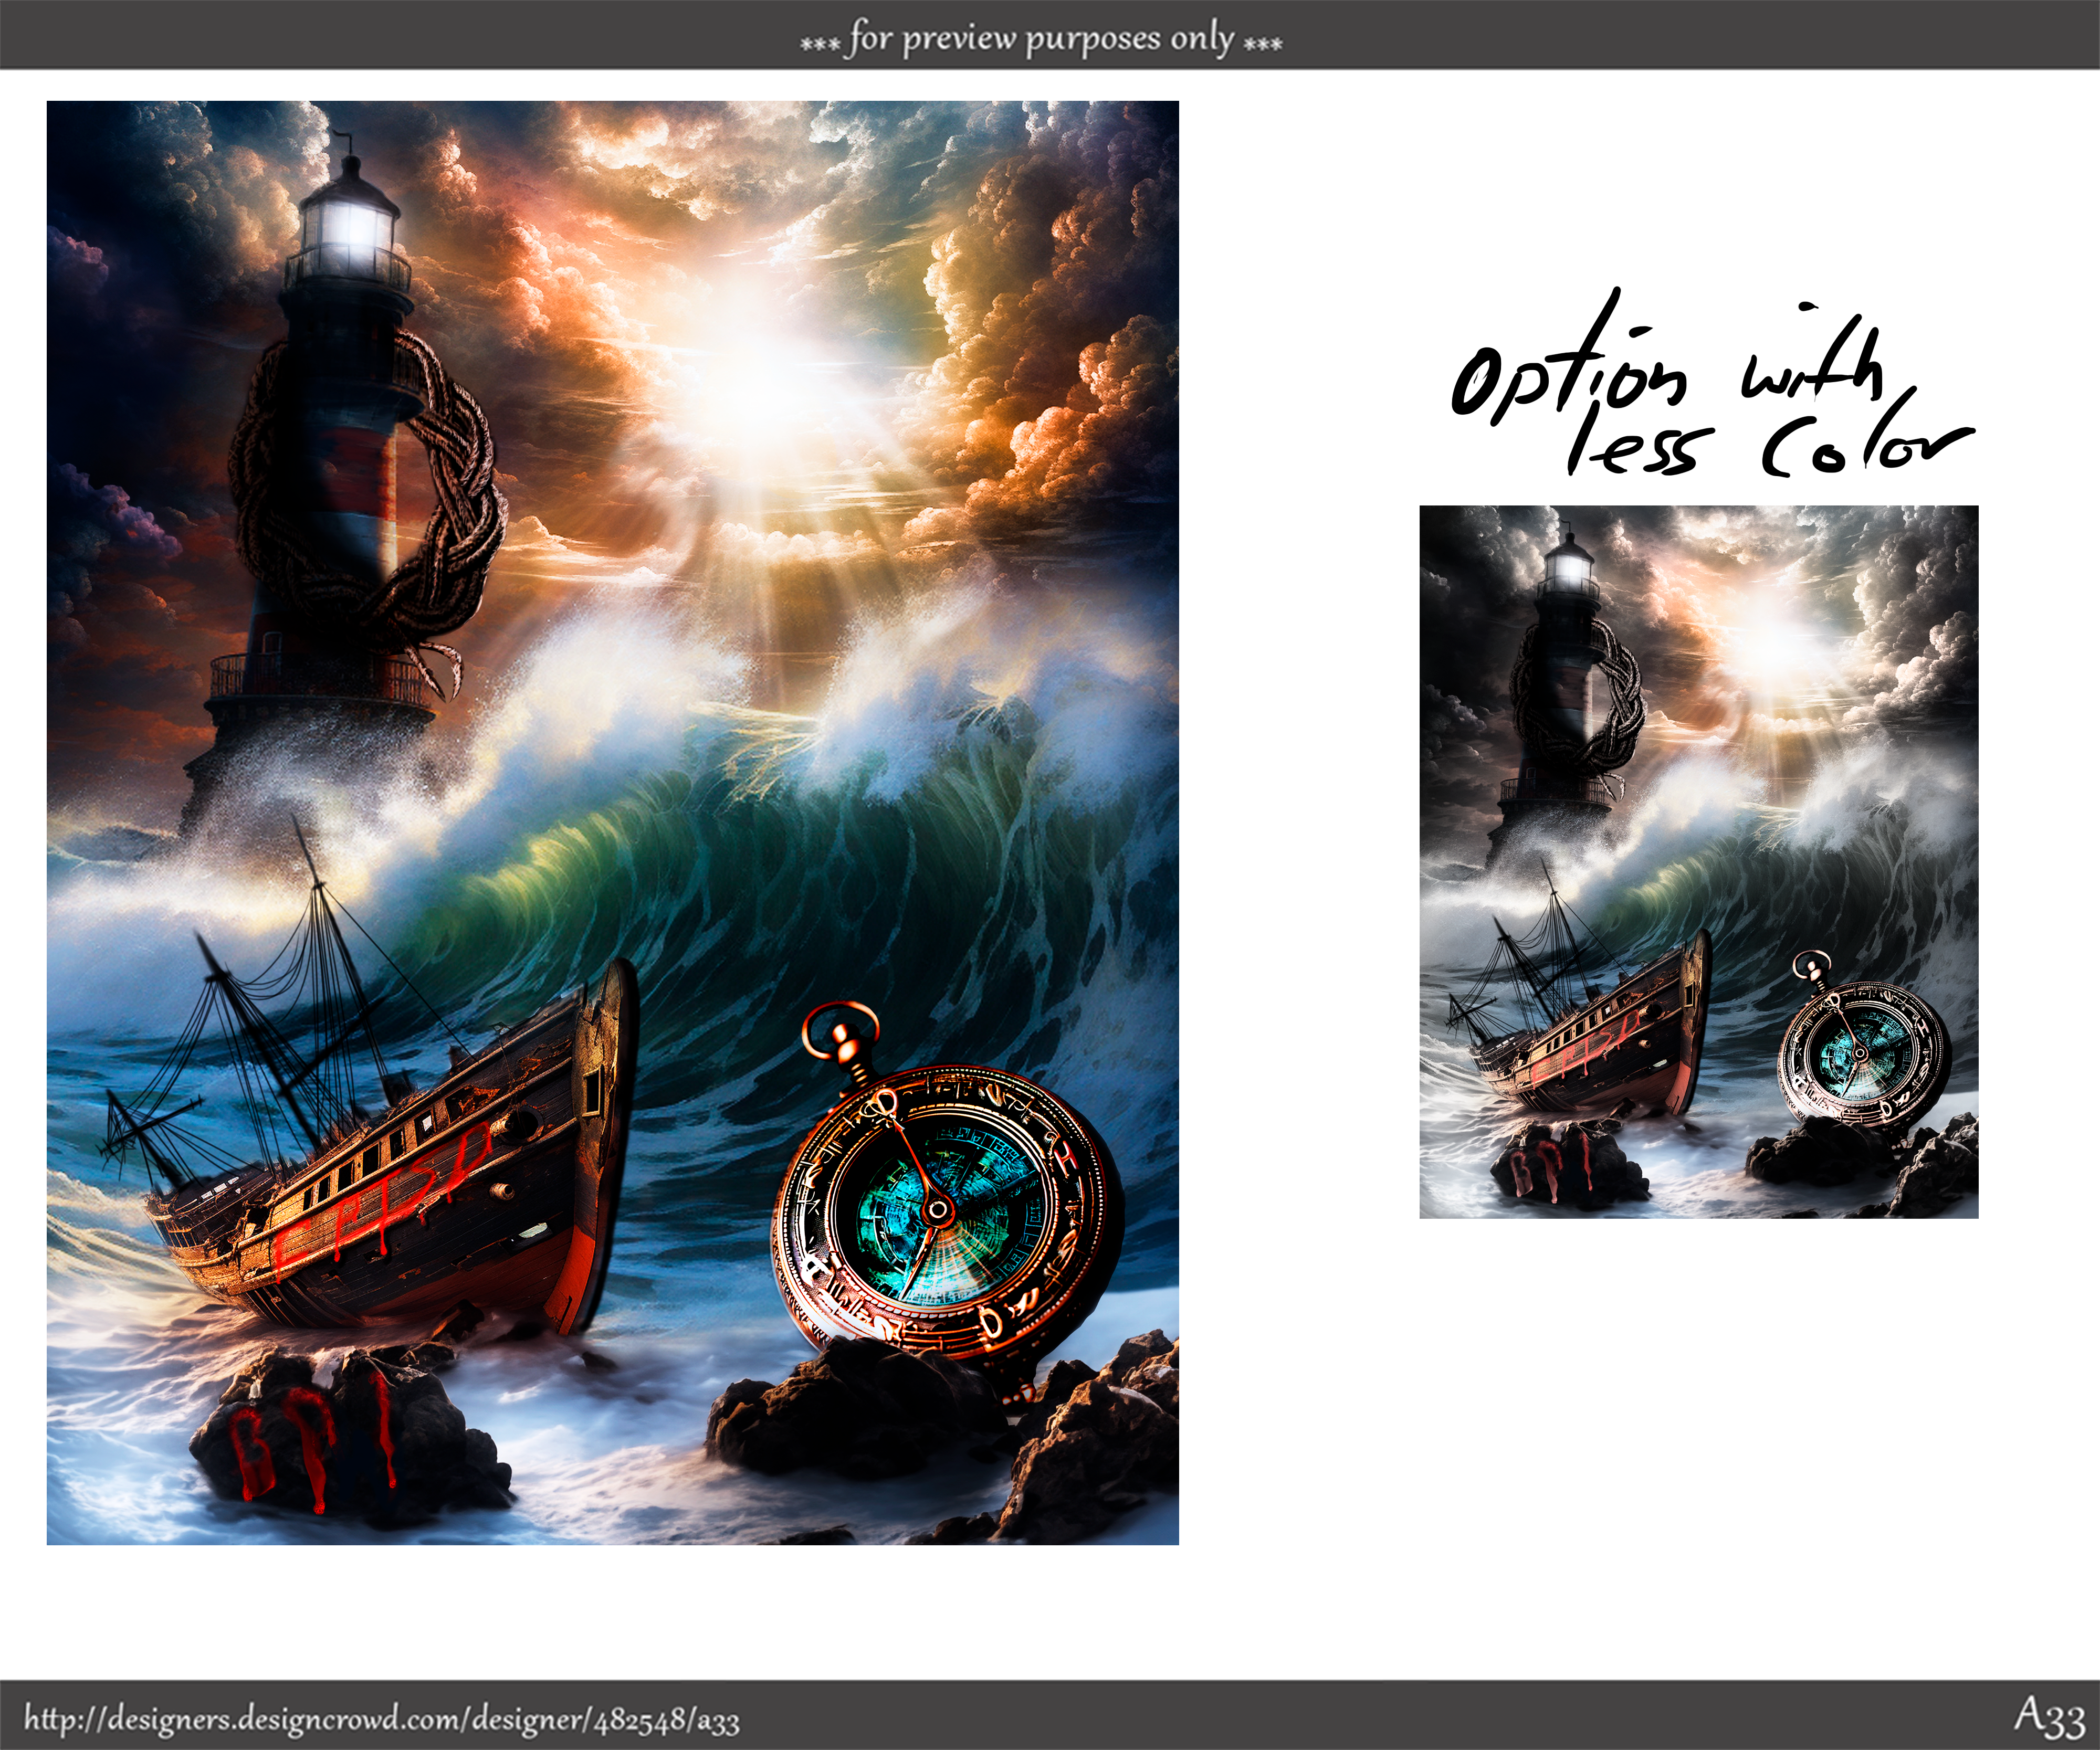
Task: Click the designcrowd designer URL in footer
Action: [x=381, y=1719]
